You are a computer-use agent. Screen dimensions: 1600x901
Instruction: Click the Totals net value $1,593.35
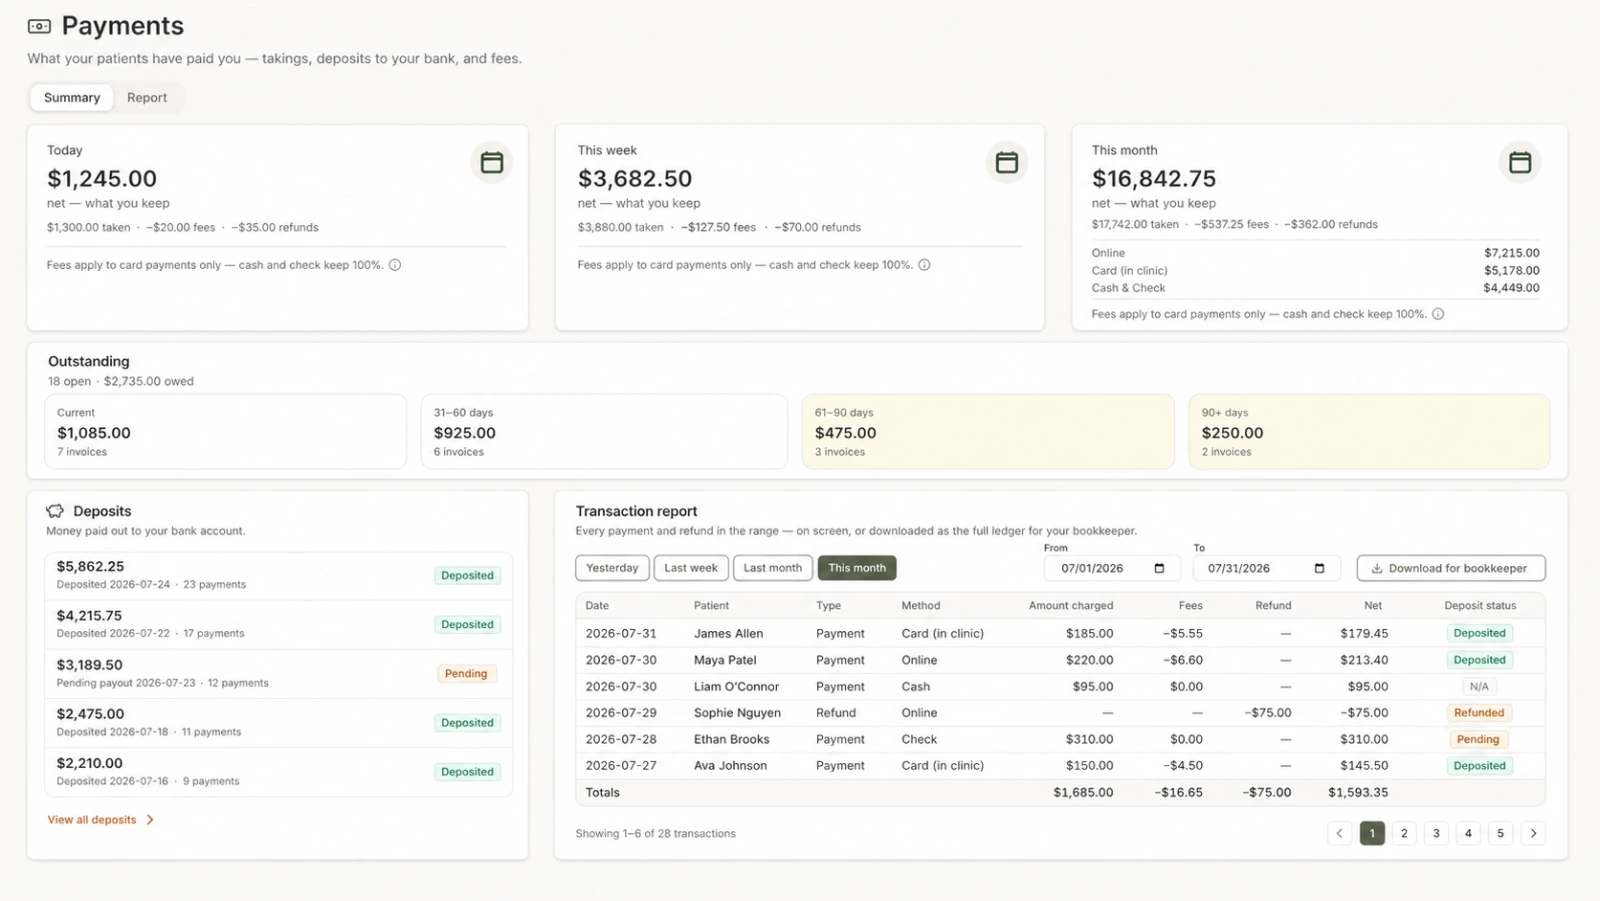click(1358, 793)
